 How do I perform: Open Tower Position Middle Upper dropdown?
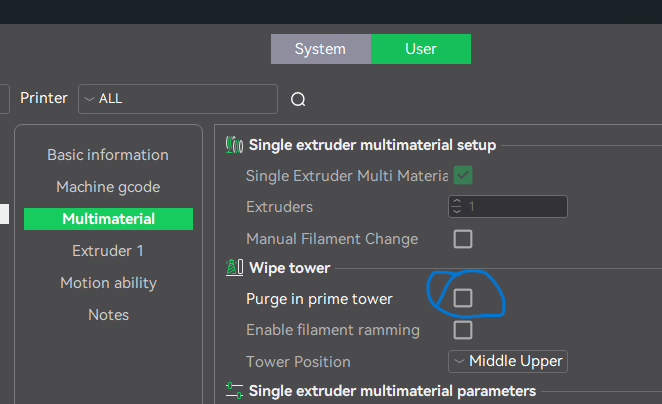[508, 361]
